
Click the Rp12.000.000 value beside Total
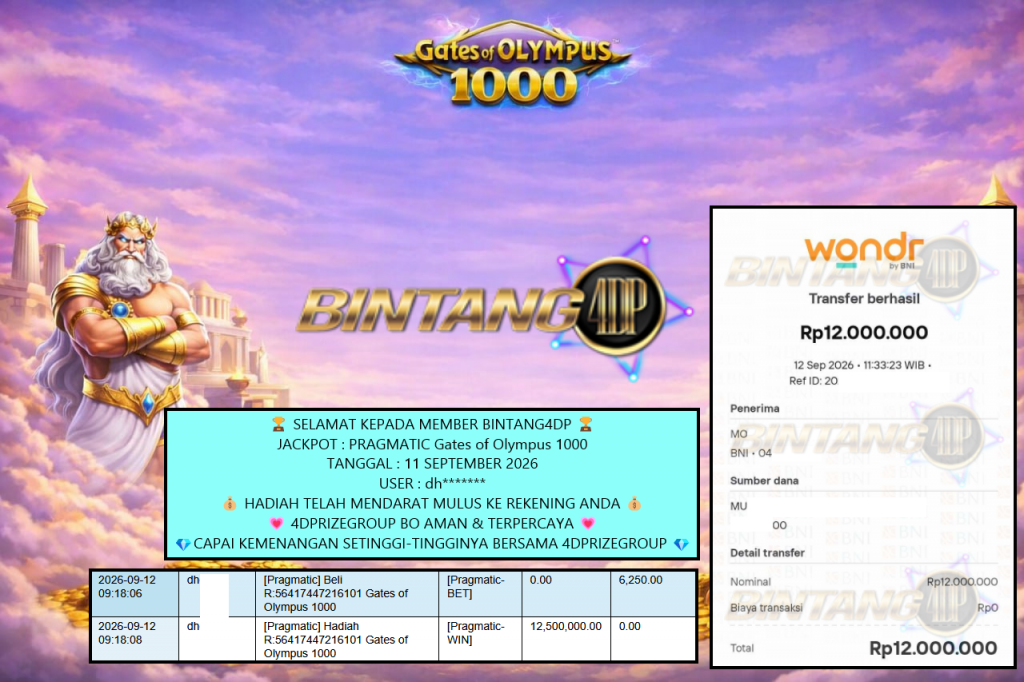click(x=933, y=648)
